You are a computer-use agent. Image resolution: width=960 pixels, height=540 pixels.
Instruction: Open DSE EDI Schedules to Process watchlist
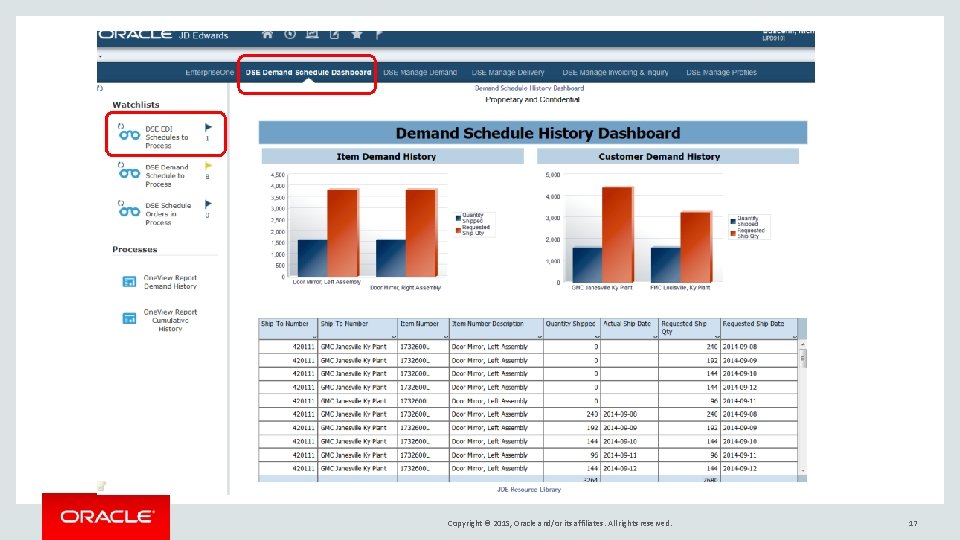[167, 137]
